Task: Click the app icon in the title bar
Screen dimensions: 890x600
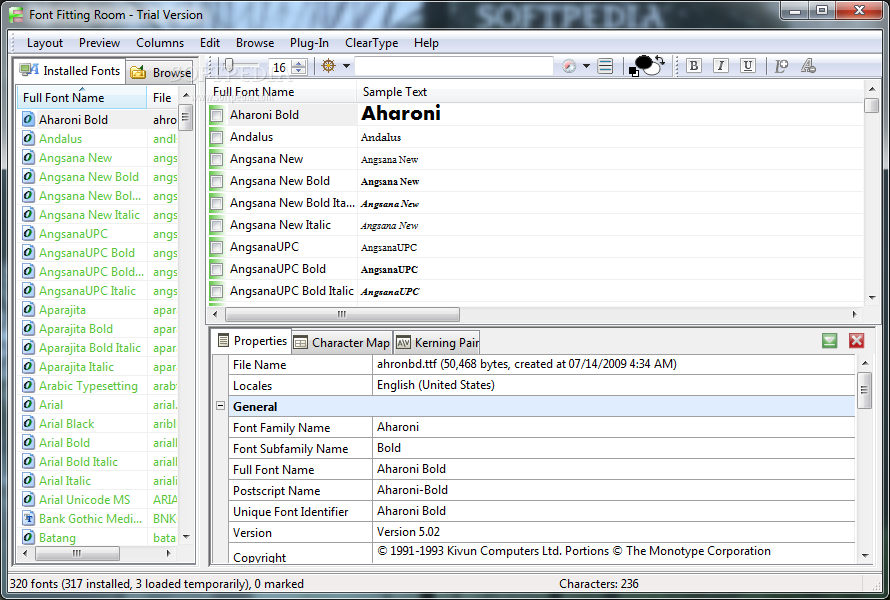Action: click(x=16, y=15)
